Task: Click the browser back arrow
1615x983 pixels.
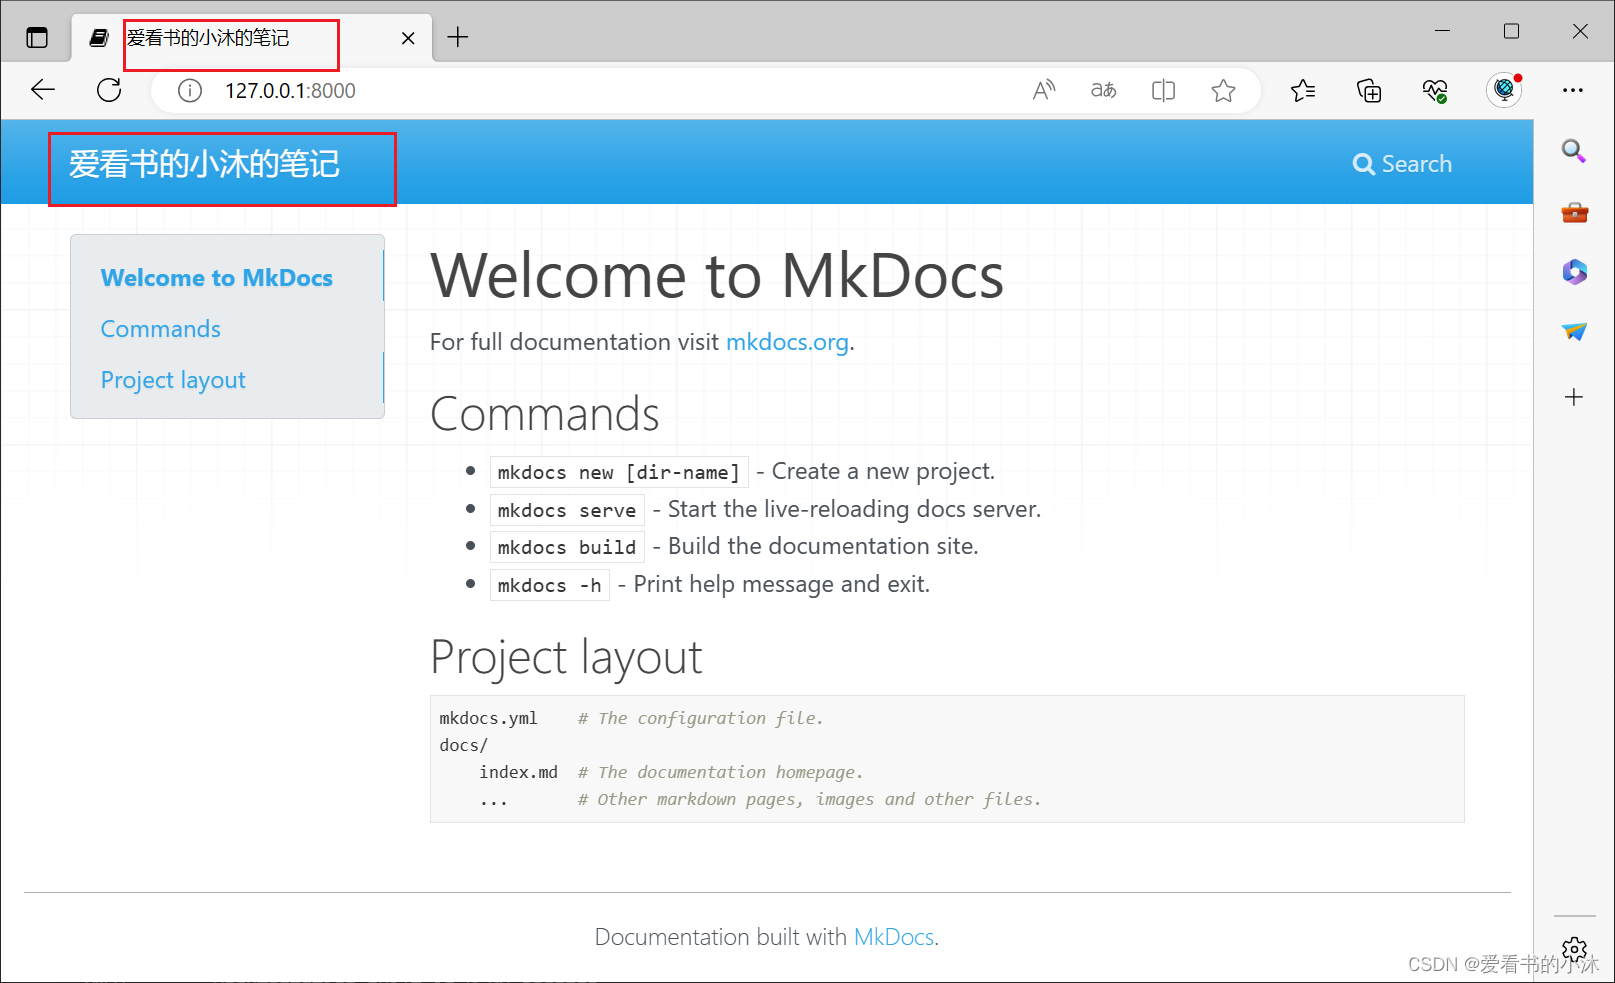Action: point(43,90)
